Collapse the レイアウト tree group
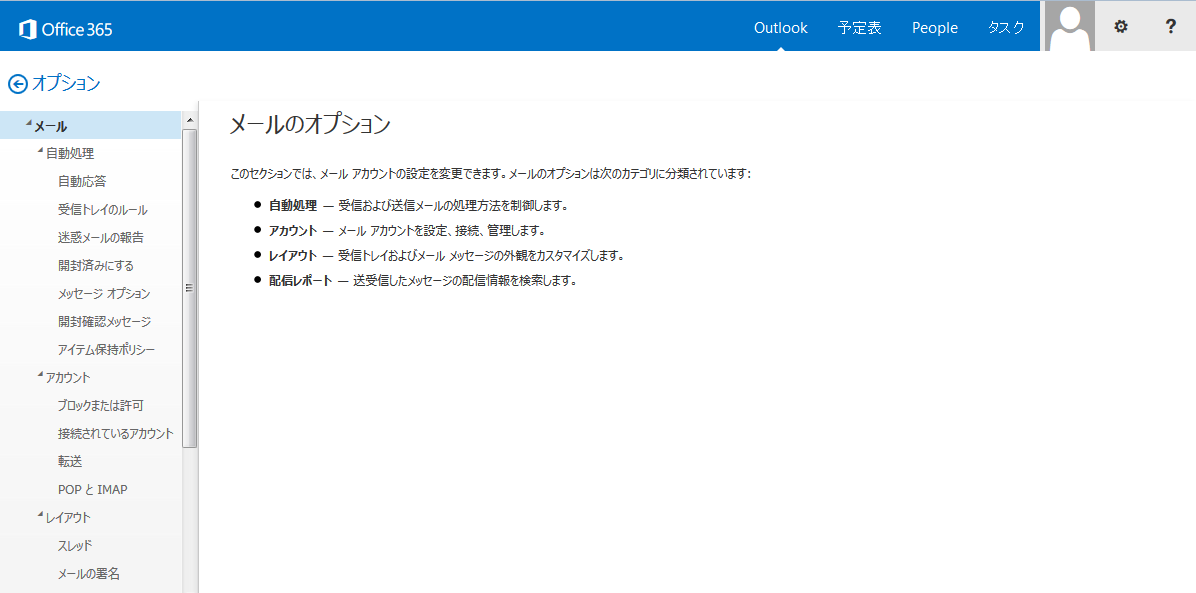The image size is (1196, 593). 40,514
